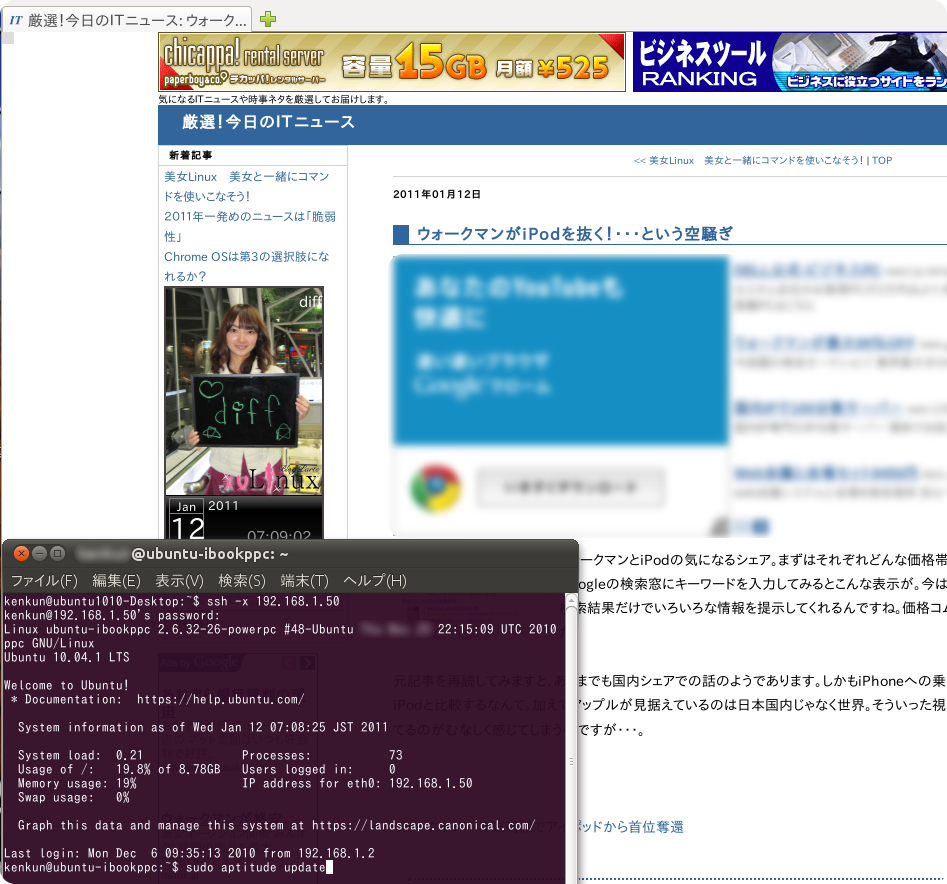Open a new browser tab with plus icon
947x884 pixels.
click(268, 19)
